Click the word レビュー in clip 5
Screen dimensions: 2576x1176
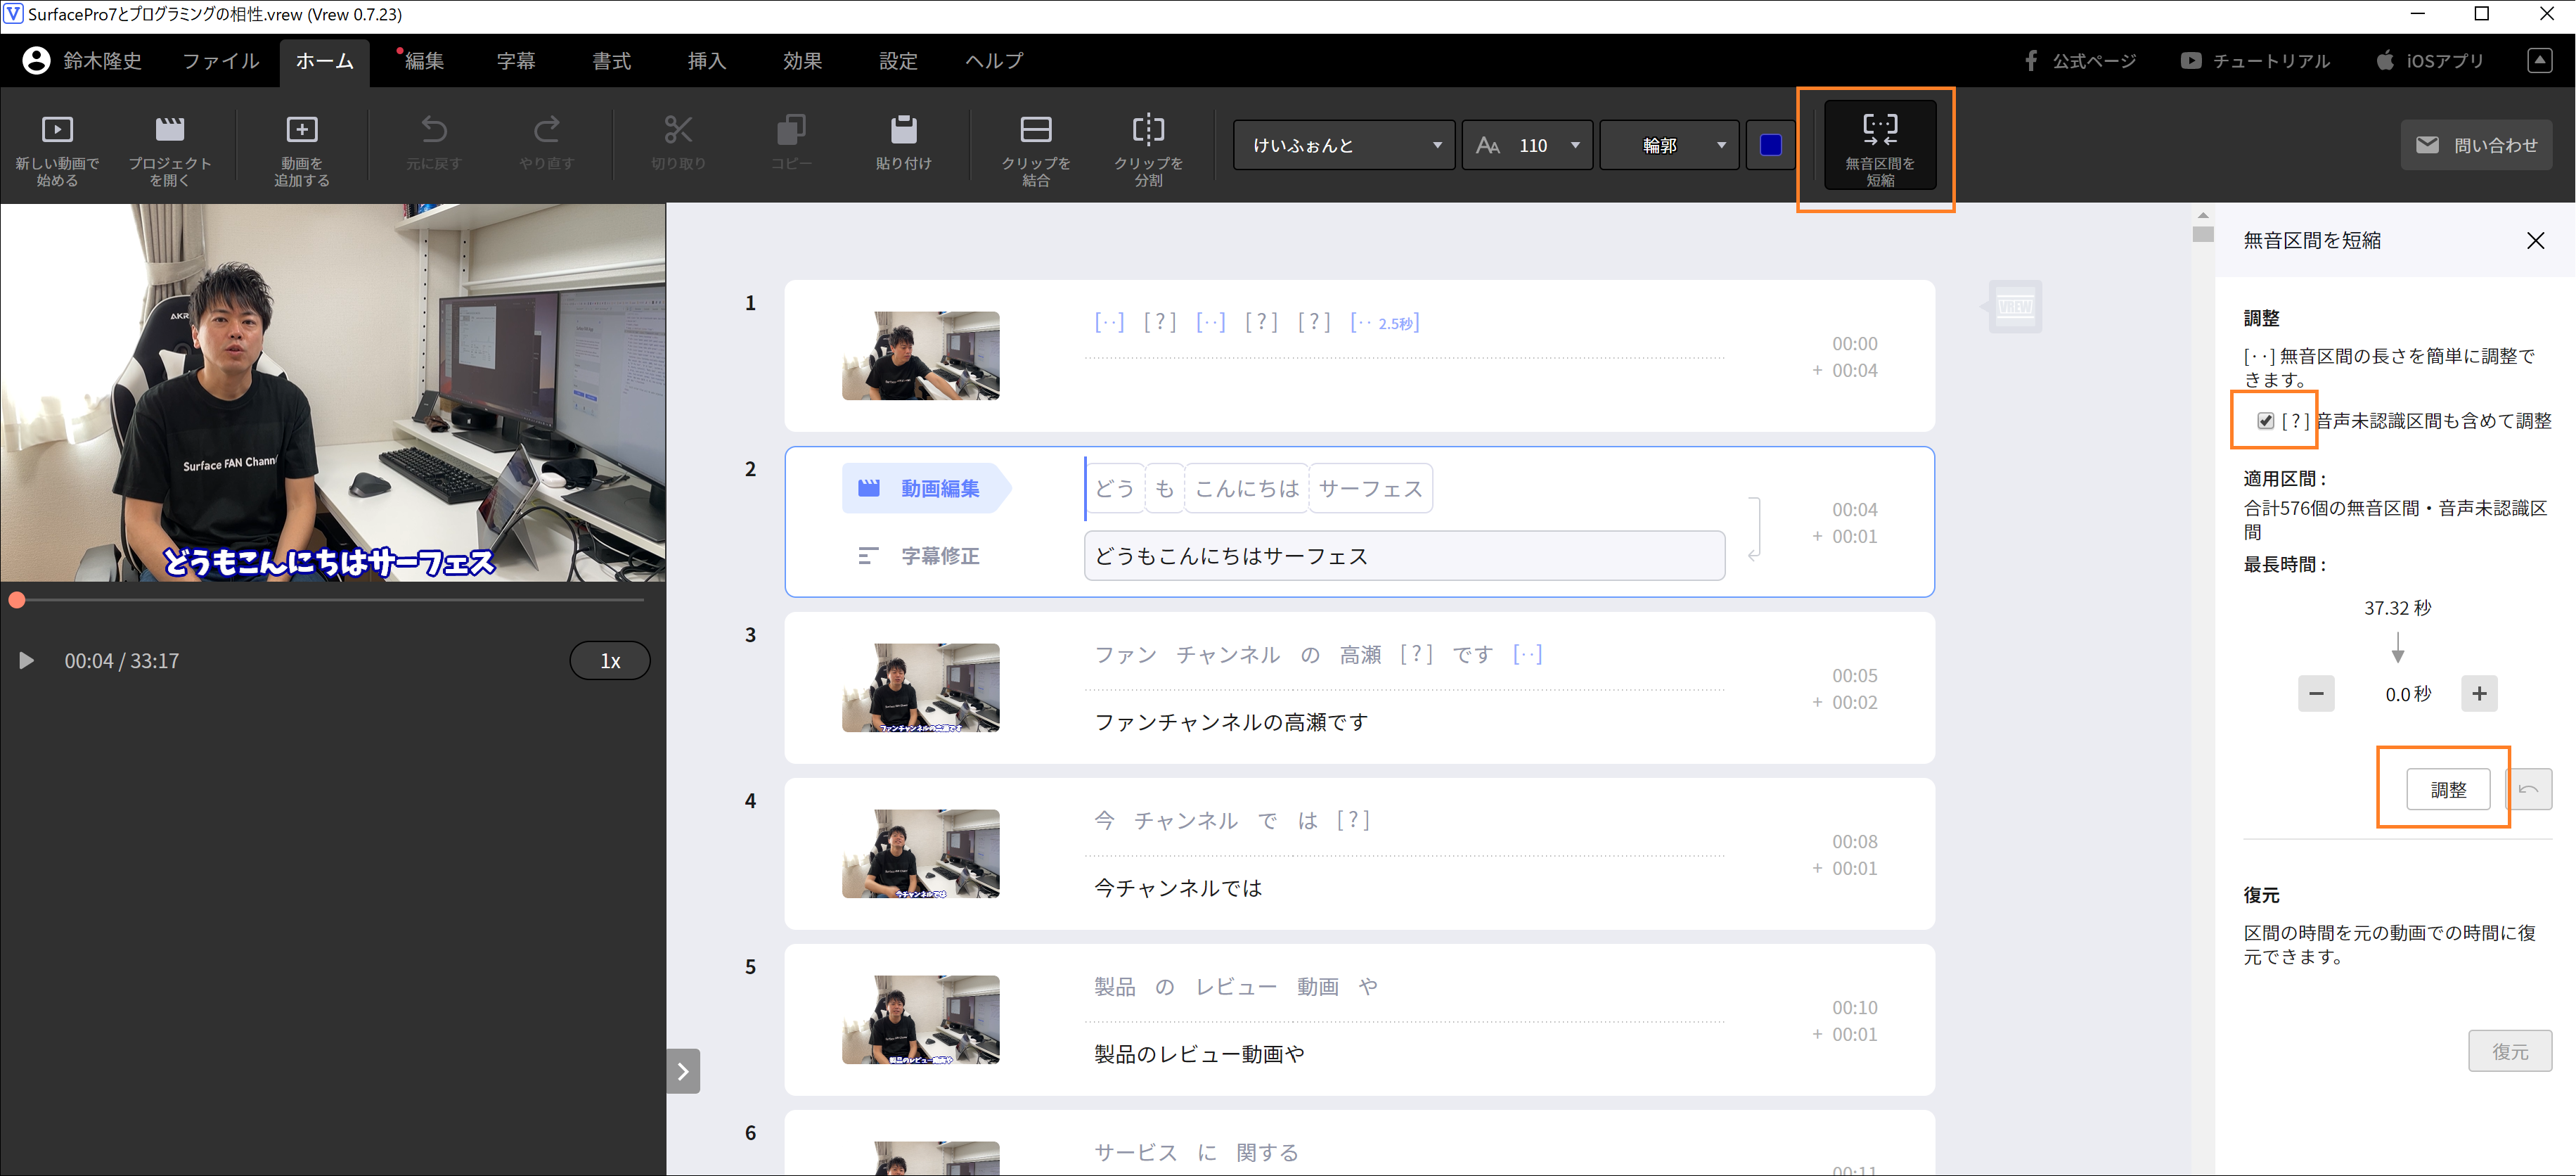[1236, 987]
